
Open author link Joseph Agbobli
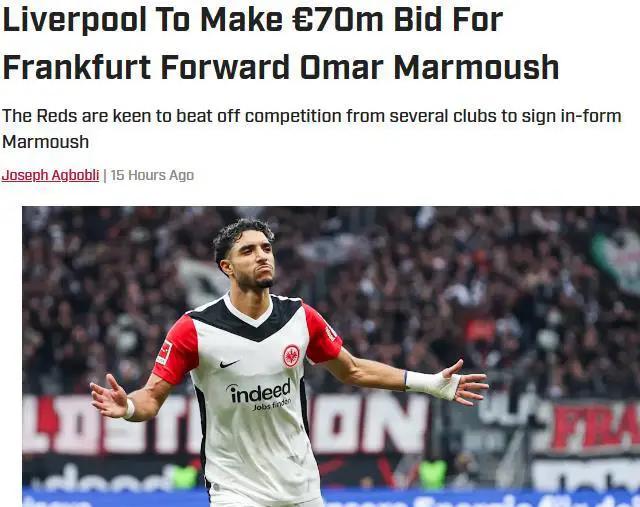pos(50,175)
